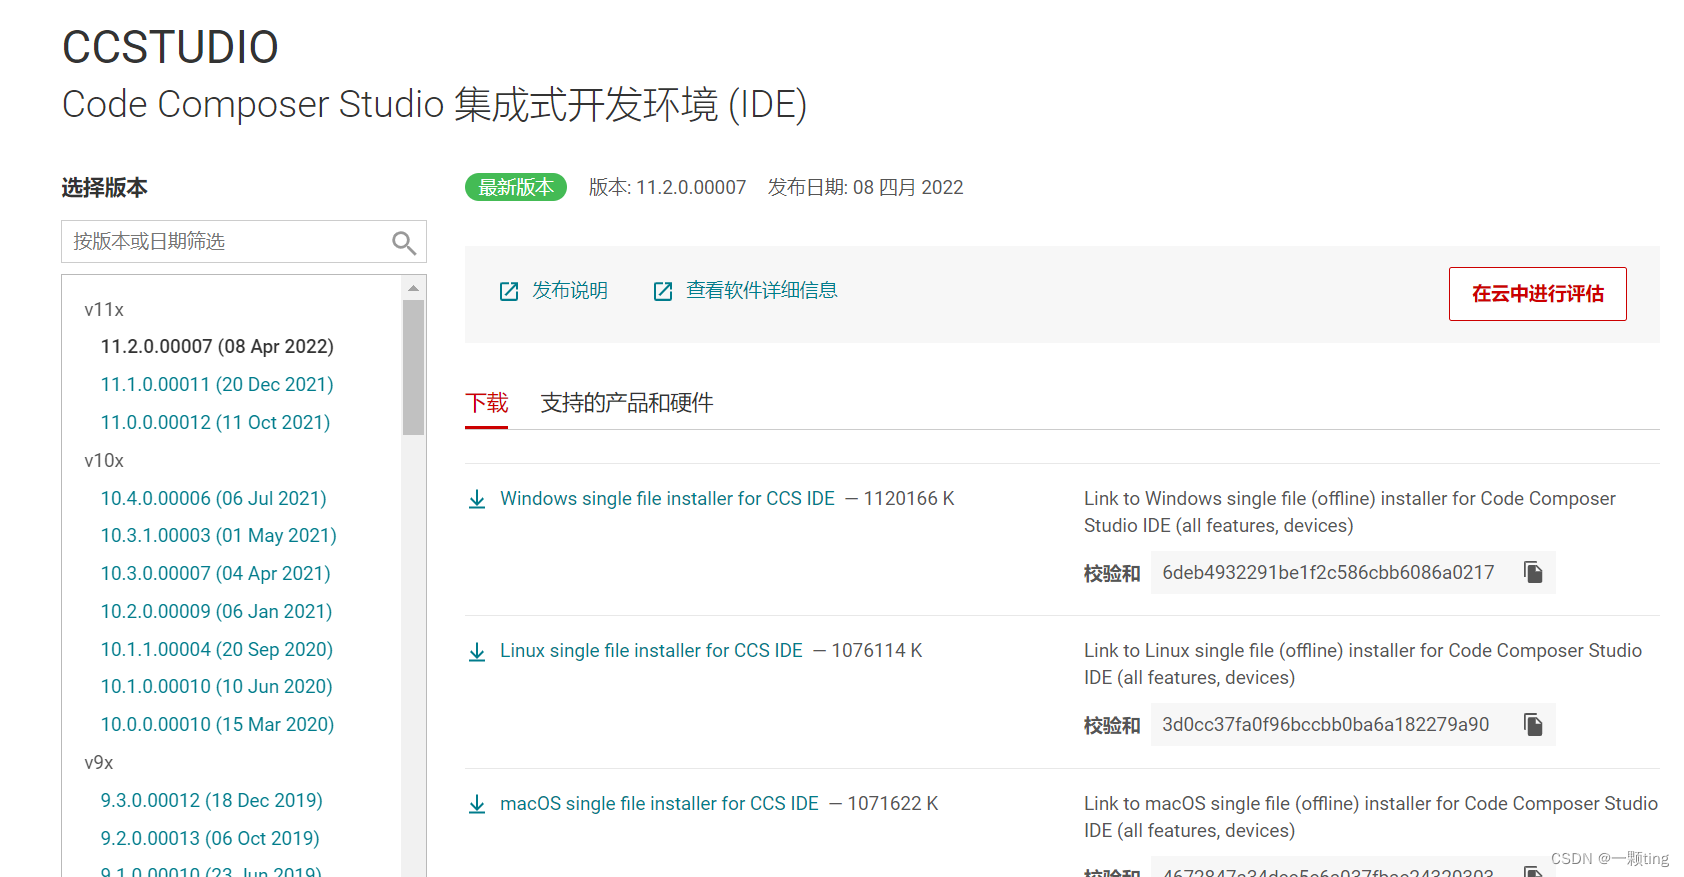Click the 1076114 K file size text
This screenshot has height=877, width=1684.
click(x=877, y=651)
